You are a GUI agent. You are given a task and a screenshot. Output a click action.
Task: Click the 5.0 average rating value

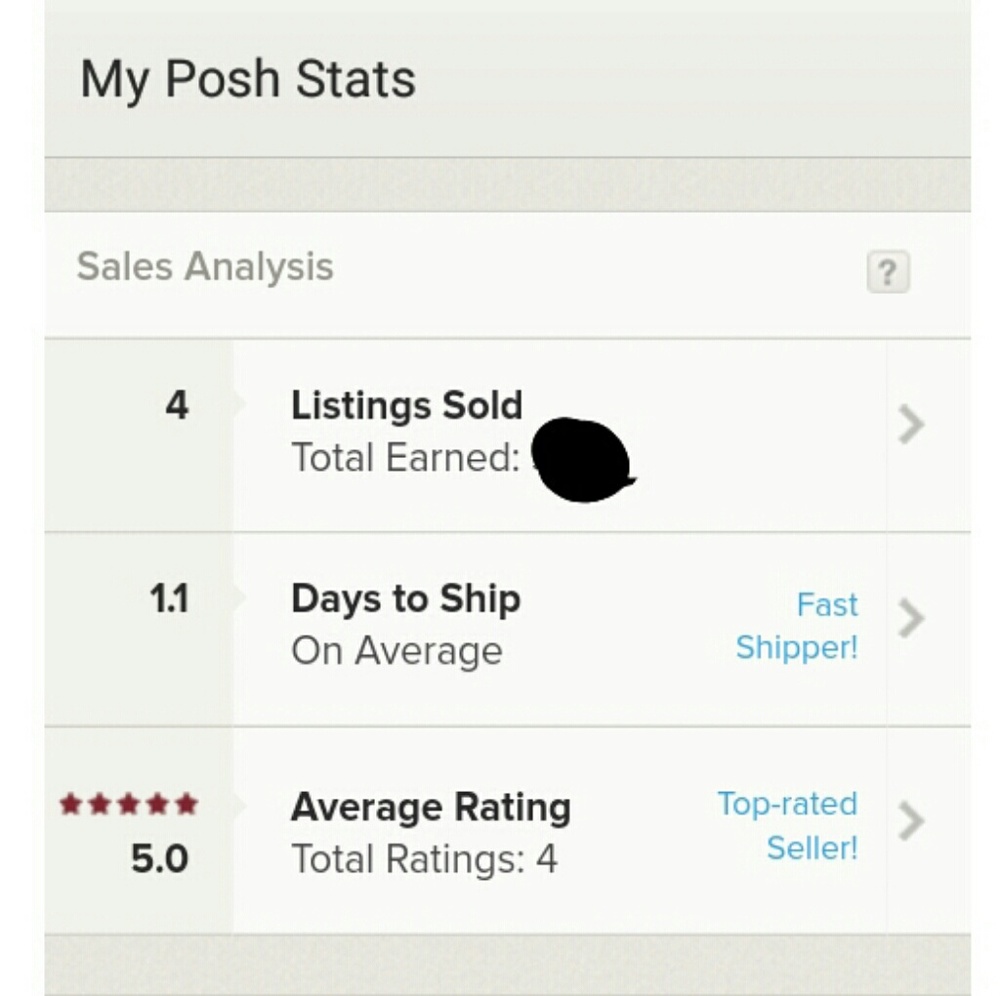click(x=160, y=858)
